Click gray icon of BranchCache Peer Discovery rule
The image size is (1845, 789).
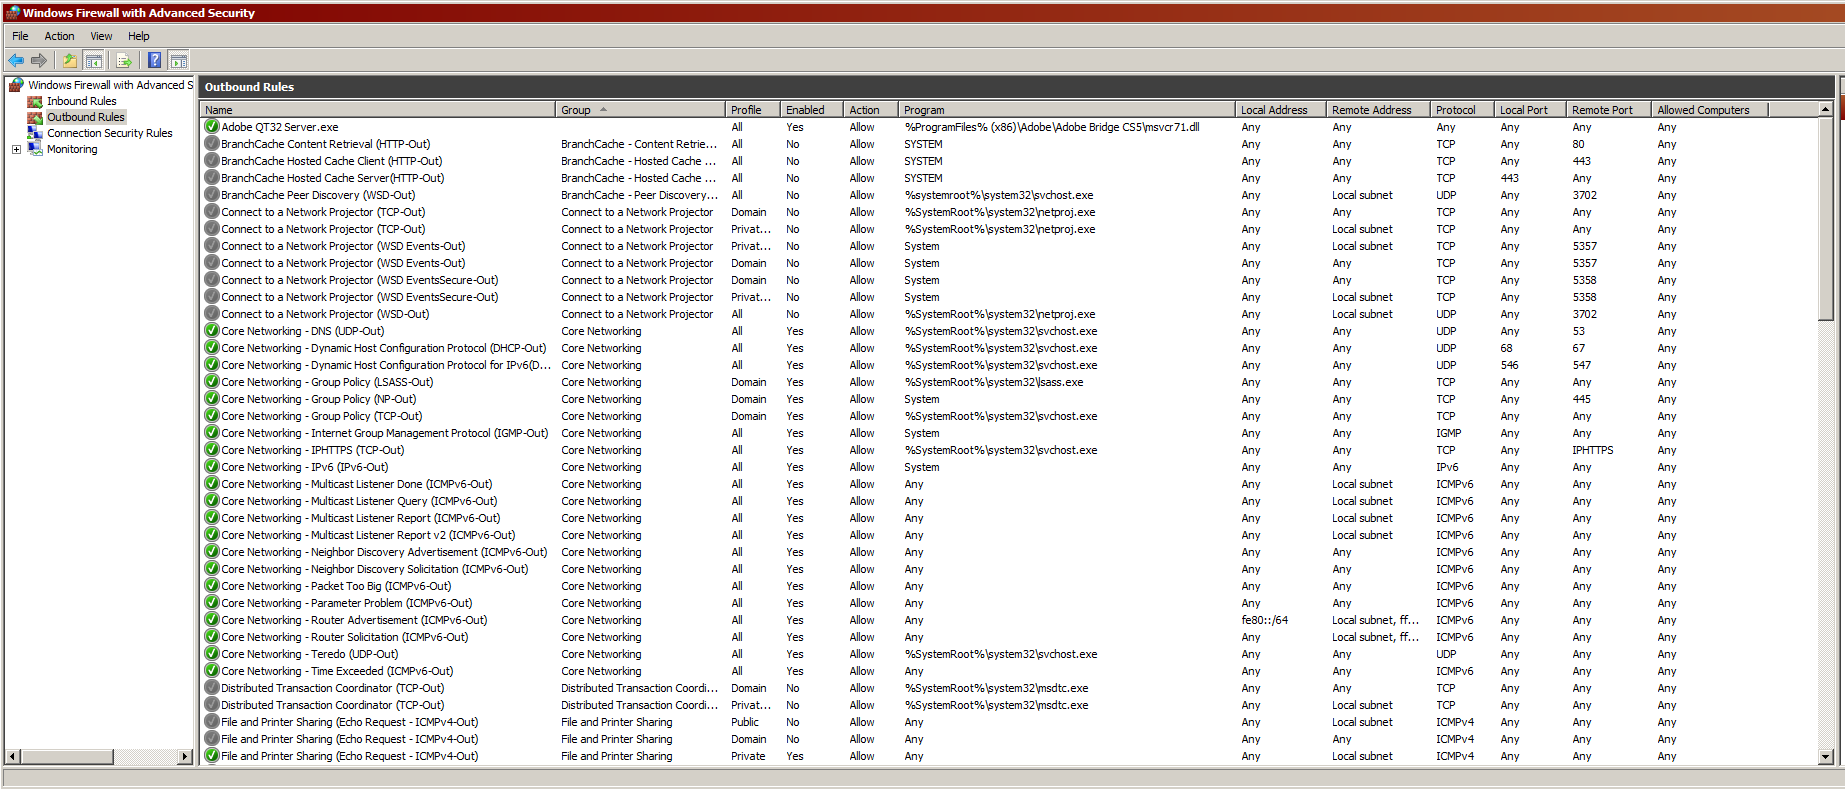point(212,195)
